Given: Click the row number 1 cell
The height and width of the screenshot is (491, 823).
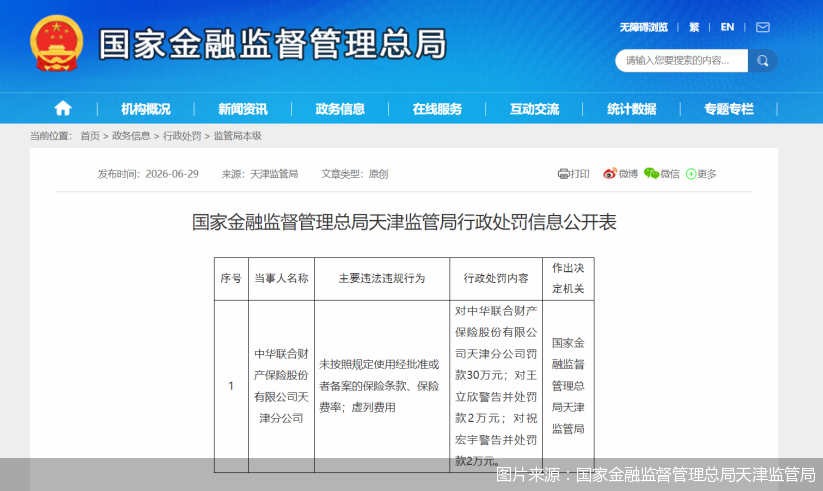Looking at the screenshot, I should click(x=231, y=386).
